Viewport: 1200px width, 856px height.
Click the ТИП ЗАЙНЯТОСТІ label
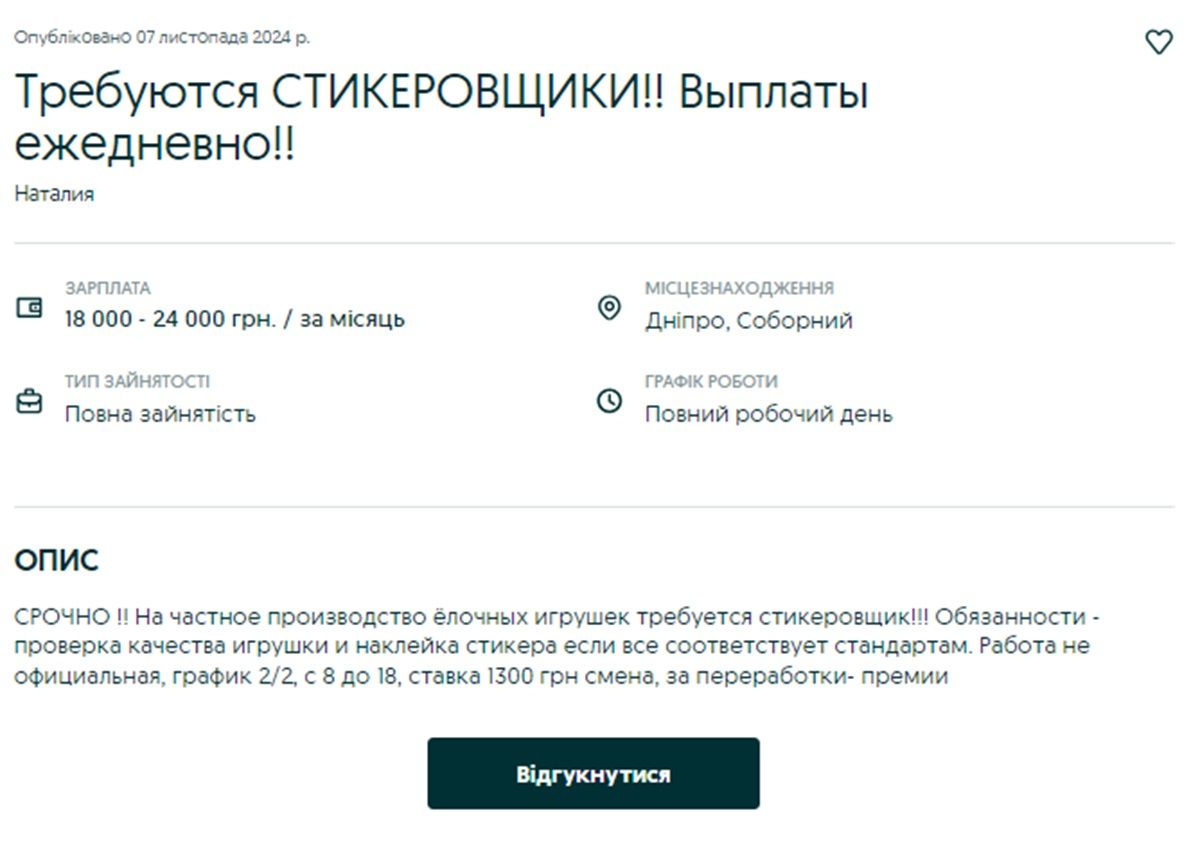pos(137,382)
